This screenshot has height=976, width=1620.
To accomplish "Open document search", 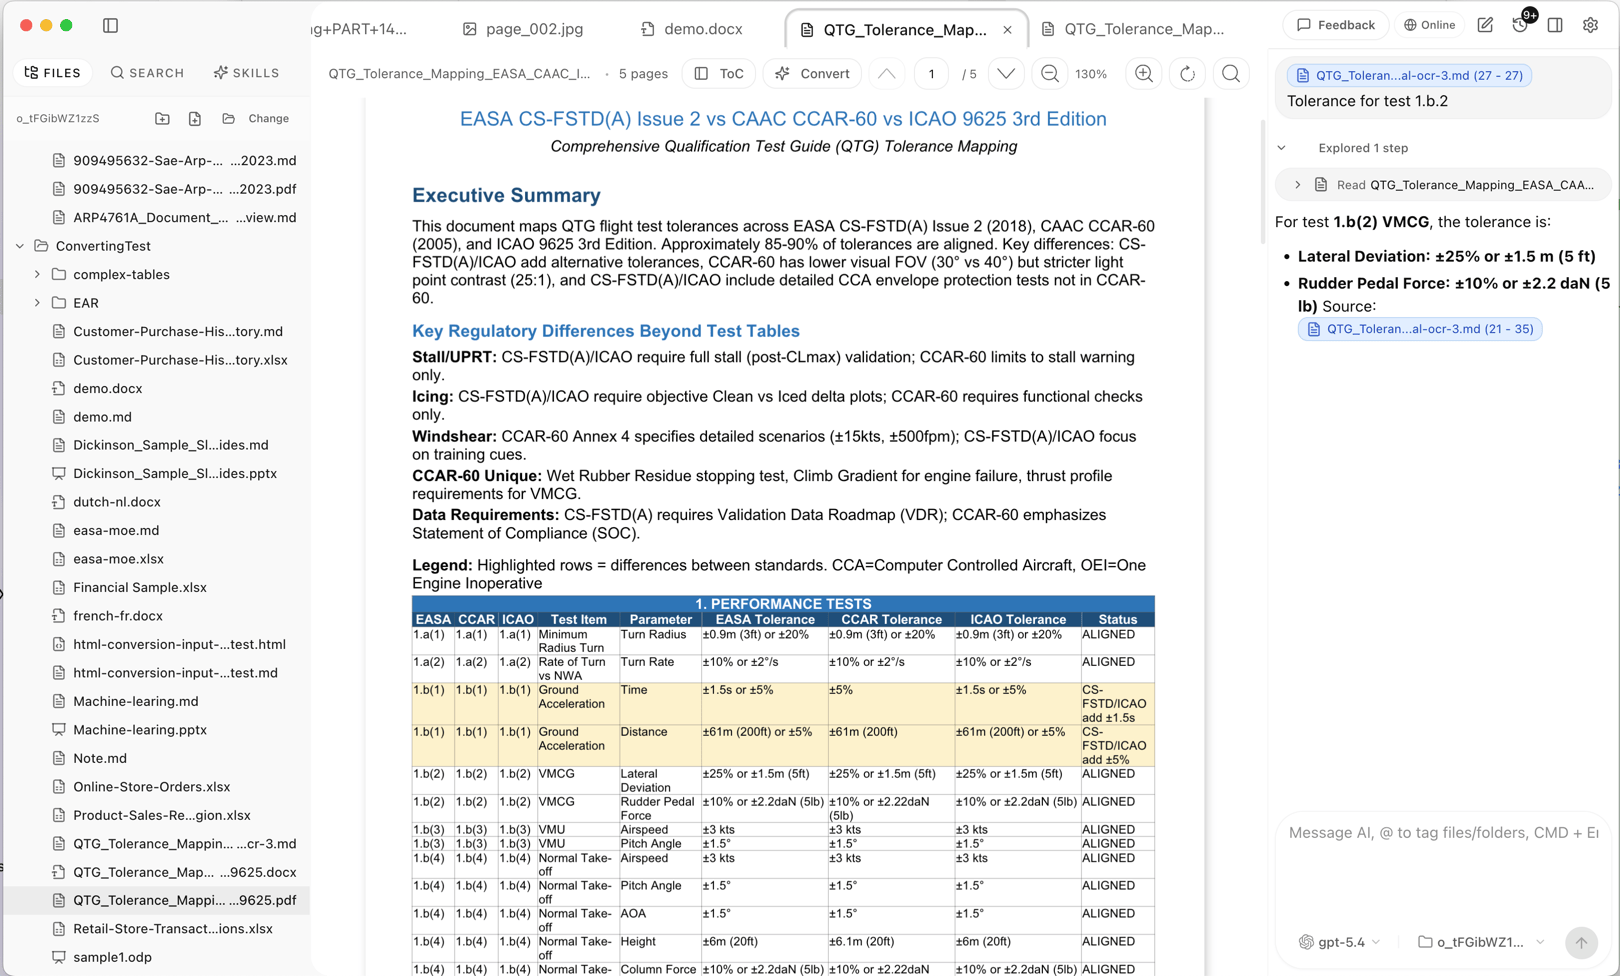I will pos(1231,73).
